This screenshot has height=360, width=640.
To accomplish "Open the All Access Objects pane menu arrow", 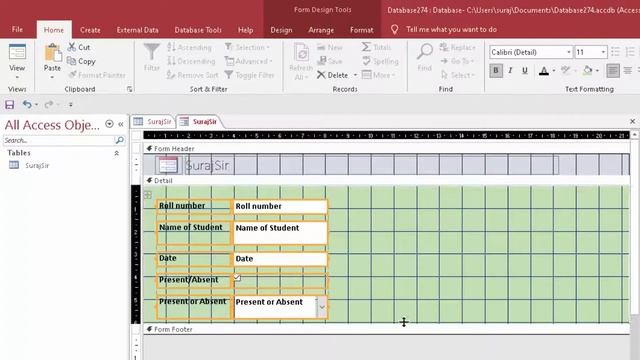I will [109, 124].
